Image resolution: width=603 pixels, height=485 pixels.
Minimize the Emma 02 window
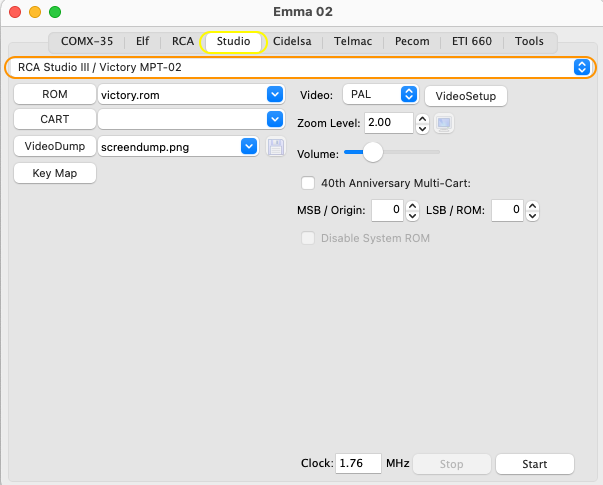35,12
